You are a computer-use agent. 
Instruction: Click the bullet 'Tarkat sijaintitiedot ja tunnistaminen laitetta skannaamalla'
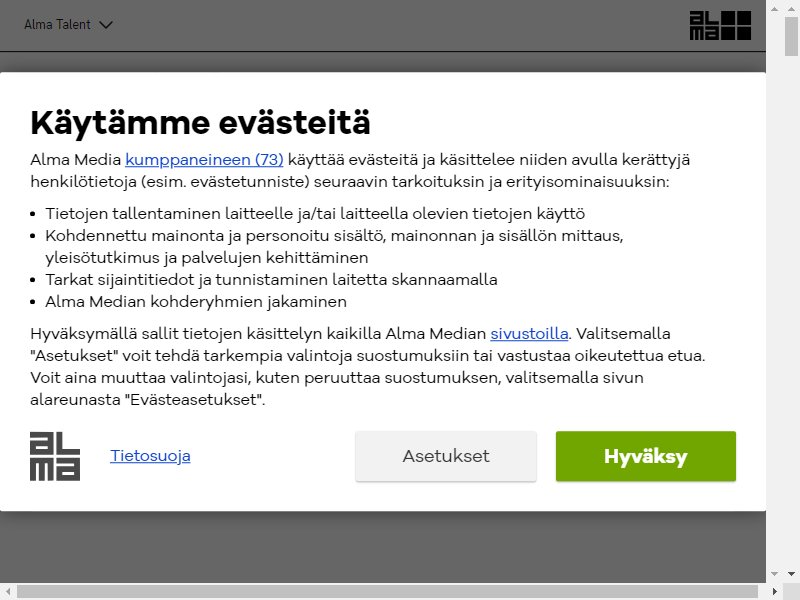point(271,280)
